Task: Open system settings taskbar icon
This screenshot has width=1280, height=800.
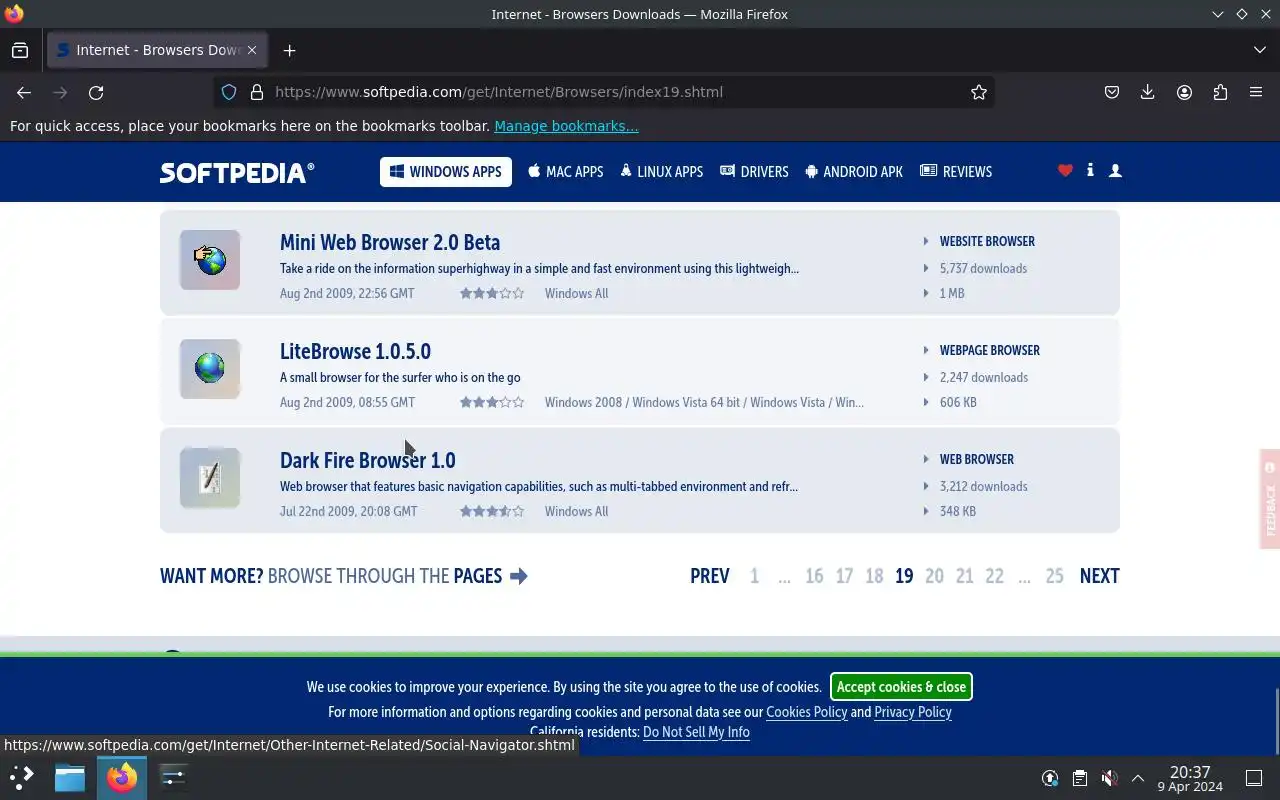Action: (173, 777)
